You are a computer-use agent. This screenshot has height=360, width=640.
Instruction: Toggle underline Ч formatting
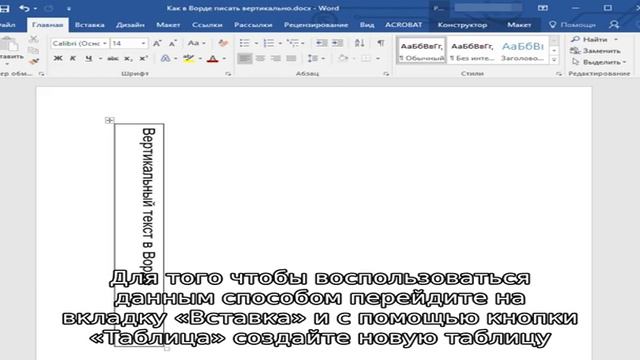click(x=88, y=59)
